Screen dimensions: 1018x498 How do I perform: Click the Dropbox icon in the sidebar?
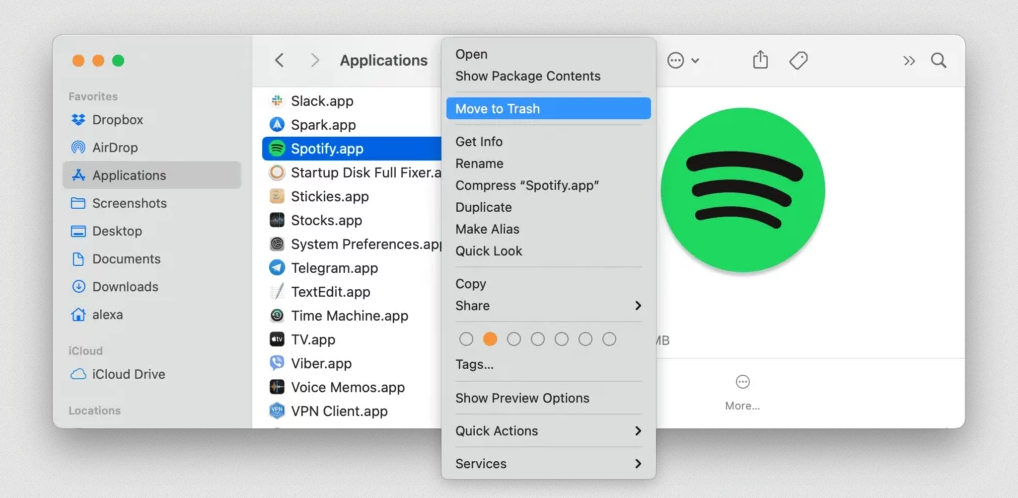point(78,119)
